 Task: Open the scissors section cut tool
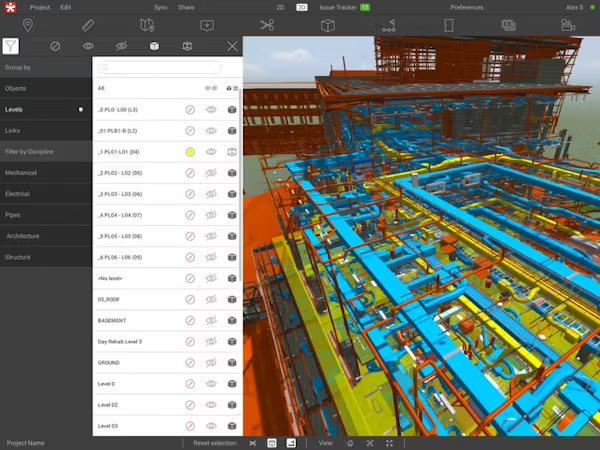267,25
